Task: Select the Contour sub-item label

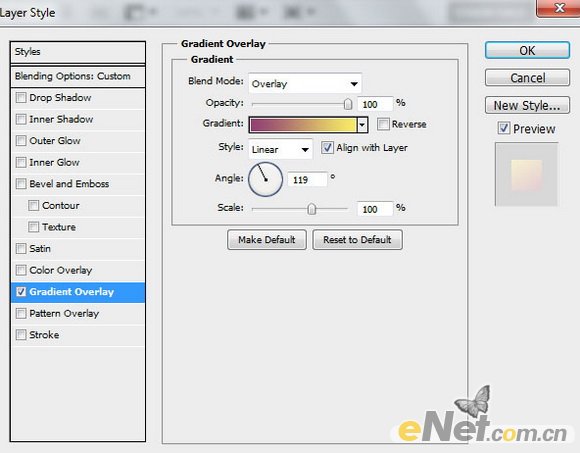Action: (x=61, y=205)
